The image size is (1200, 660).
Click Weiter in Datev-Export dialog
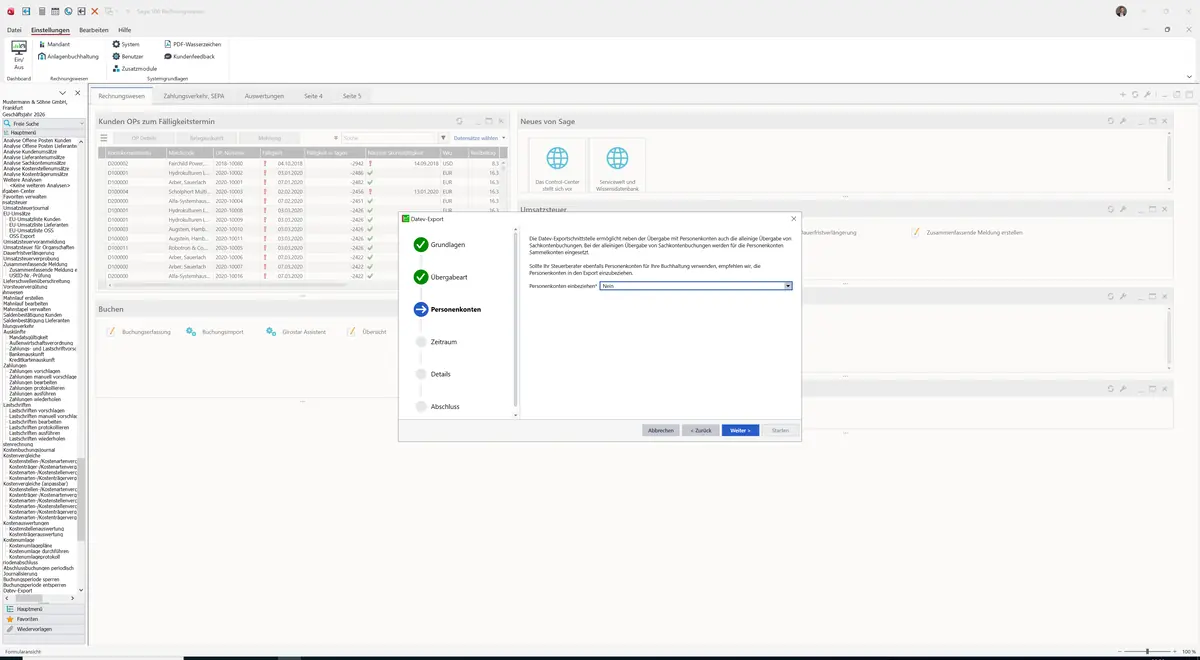[740, 430]
